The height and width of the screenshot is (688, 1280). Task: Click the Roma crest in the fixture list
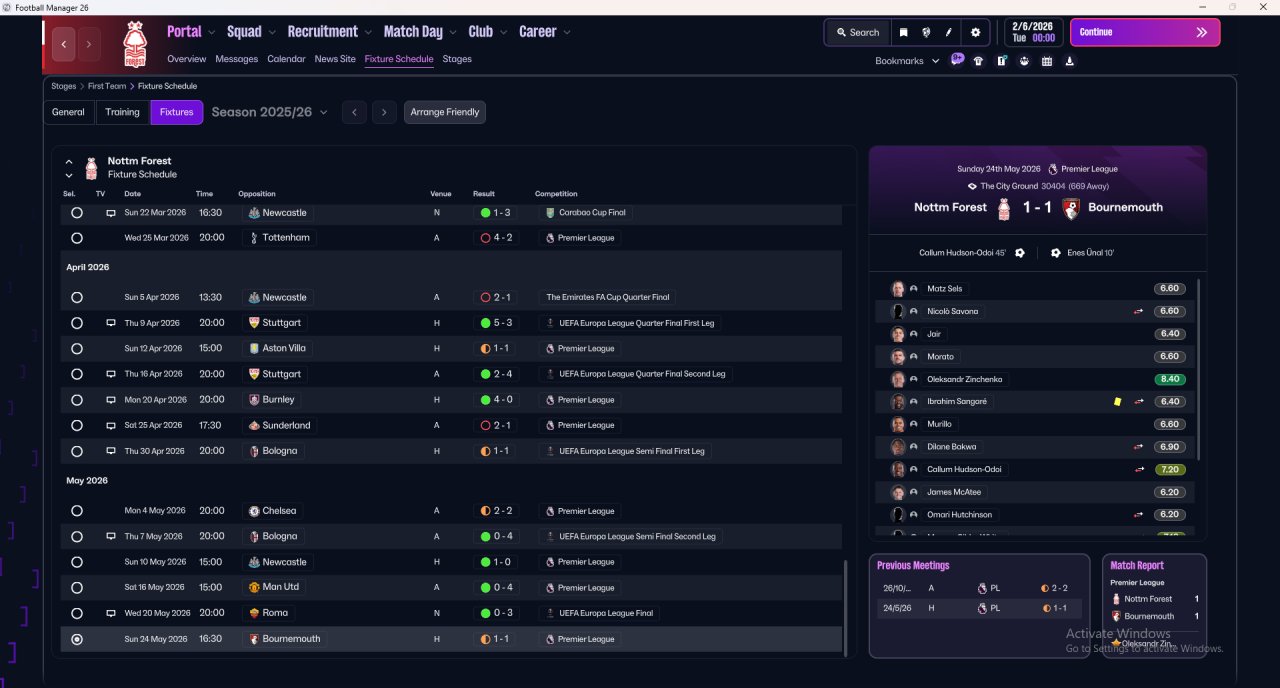point(254,613)
